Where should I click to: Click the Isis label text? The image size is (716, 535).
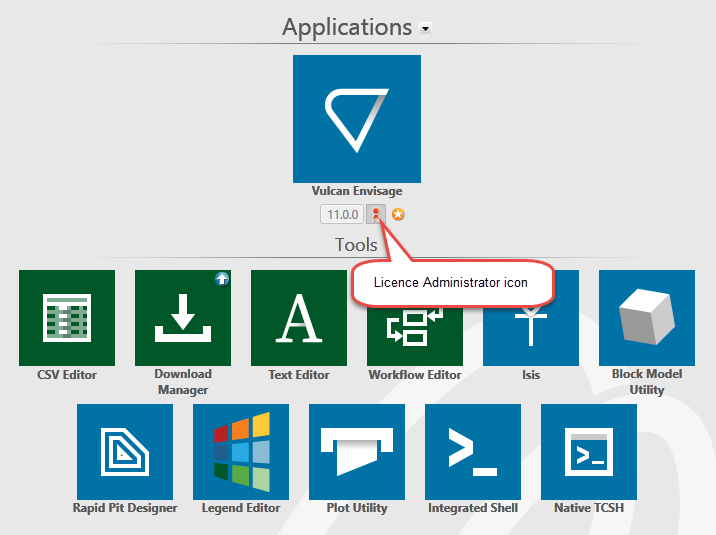pyautogui.click(x=531, y=375)
